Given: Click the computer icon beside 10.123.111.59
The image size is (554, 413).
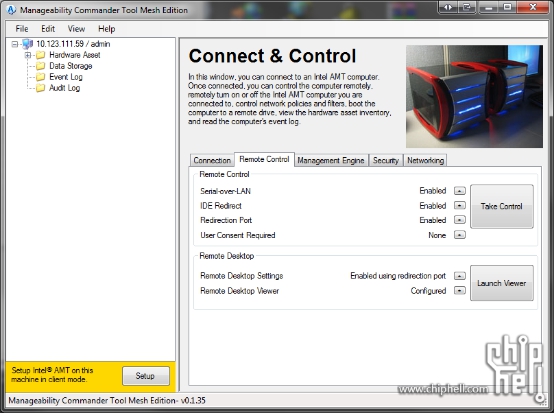Looking at the screenshot, I should tap(28, 44).
